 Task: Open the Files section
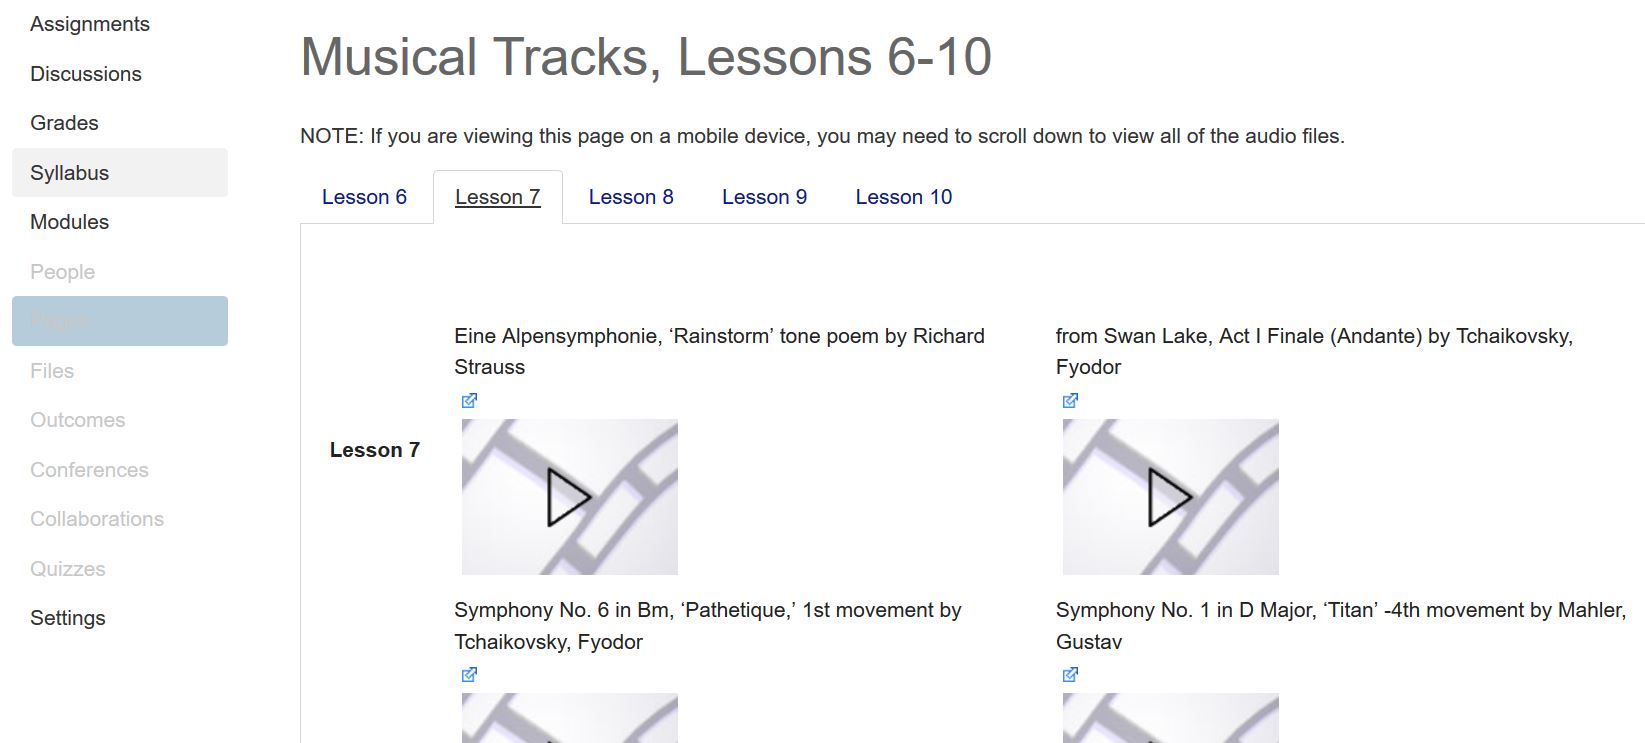point(52,370)
